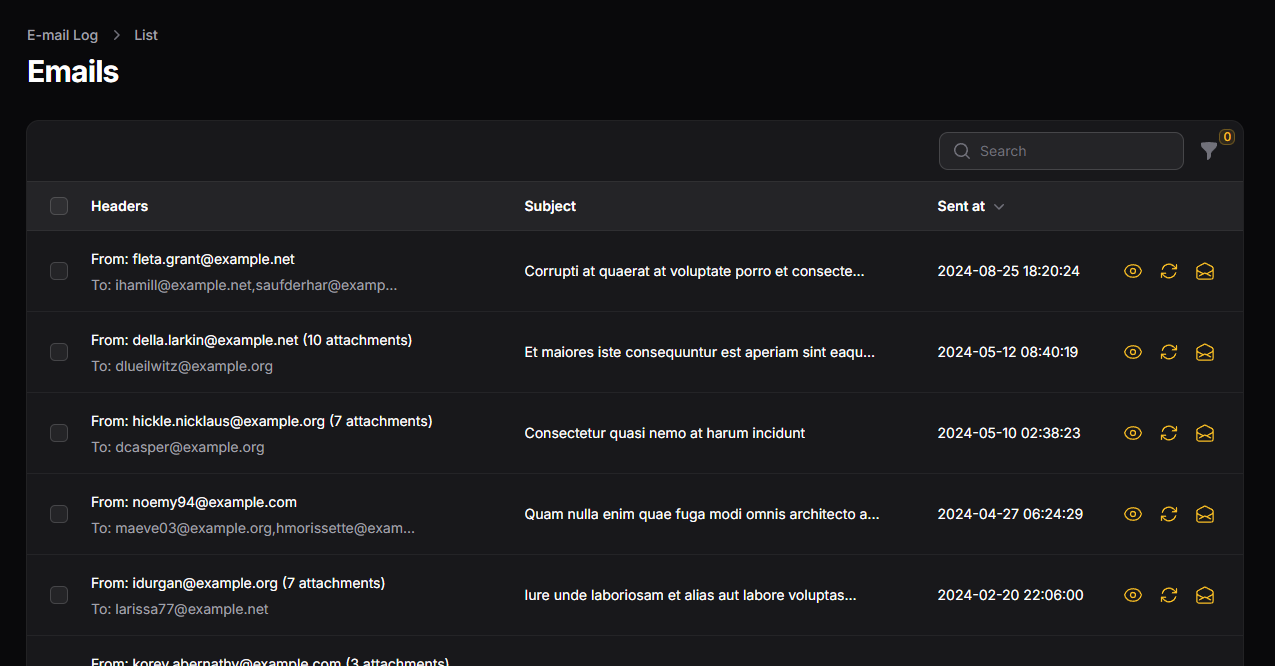Click recipient 'To: larissa77@example.net'
Image resolution: width=1275 pixels, height=666 pixels.
[180, 609]
